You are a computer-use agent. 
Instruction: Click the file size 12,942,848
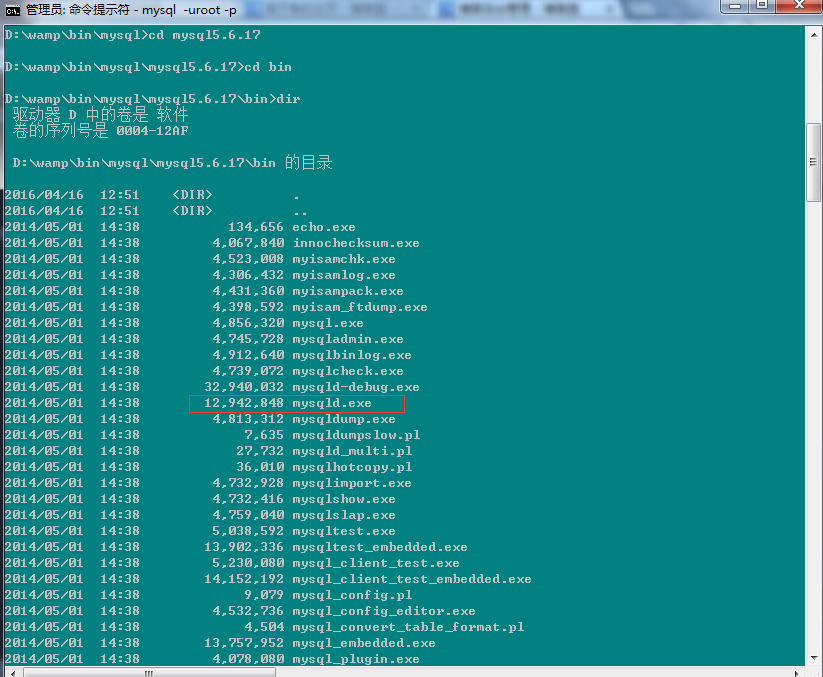click(x=244, y=403)
